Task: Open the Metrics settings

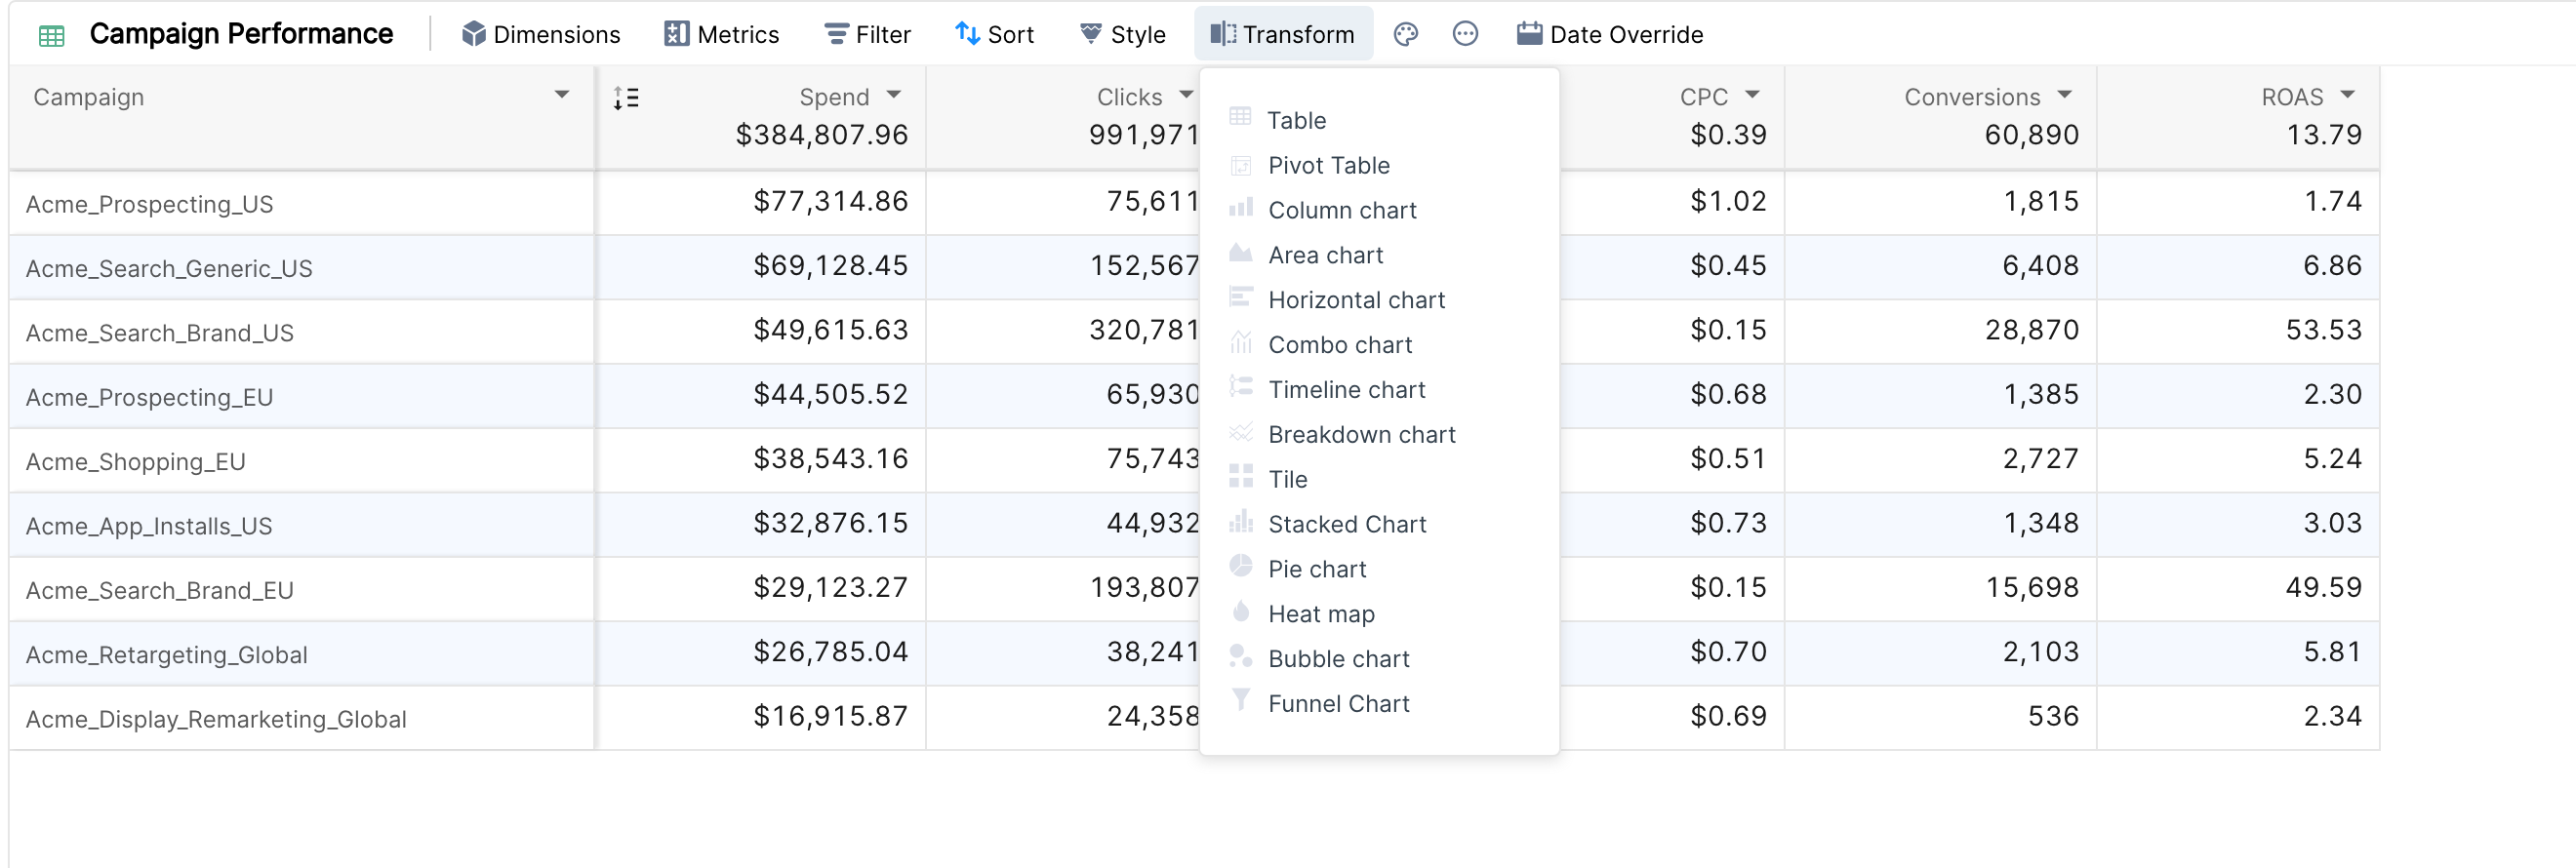Action: (721, 34)
